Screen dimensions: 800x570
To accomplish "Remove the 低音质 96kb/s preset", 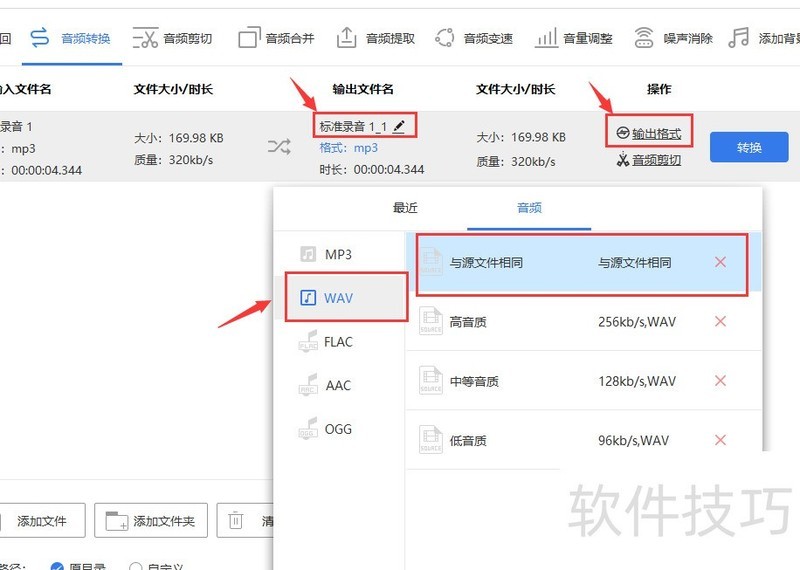I will point(720,439).
